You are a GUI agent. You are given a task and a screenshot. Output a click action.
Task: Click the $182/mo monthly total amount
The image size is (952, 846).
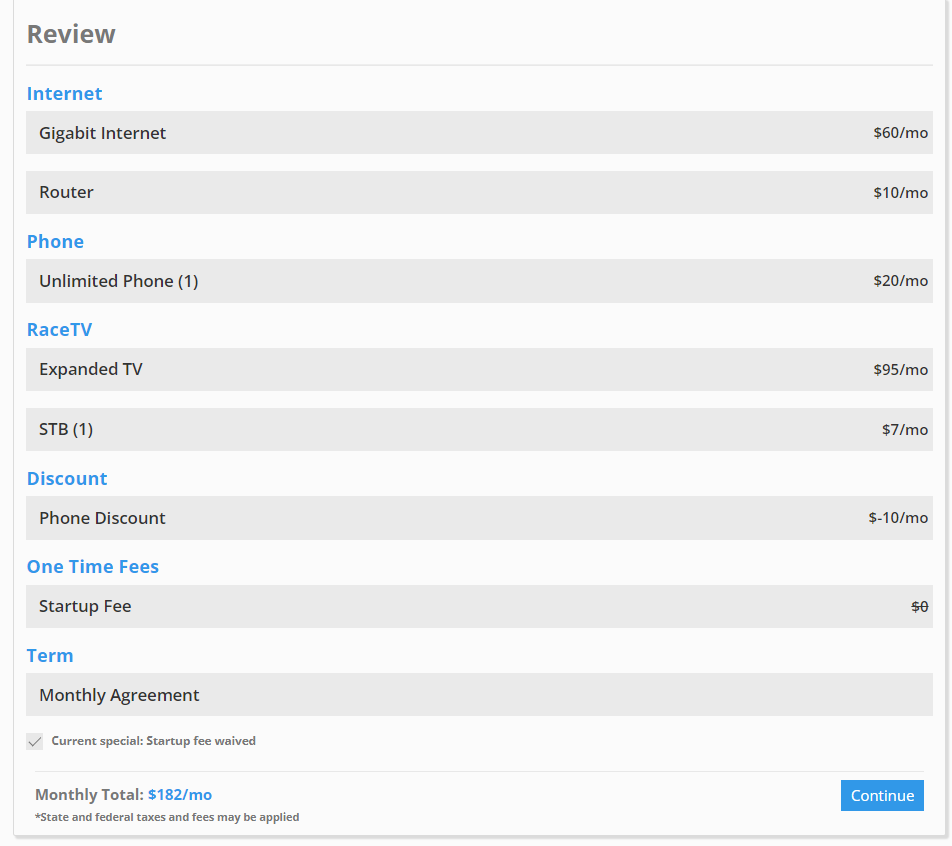pyautogui.click(x=180, y=795)
